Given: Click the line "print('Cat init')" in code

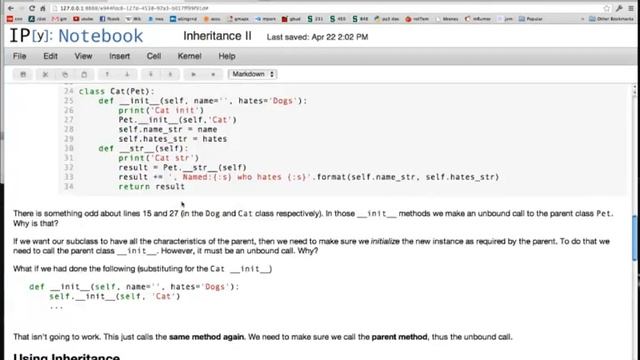Looking at the screenshot, I should coord(161,110).
